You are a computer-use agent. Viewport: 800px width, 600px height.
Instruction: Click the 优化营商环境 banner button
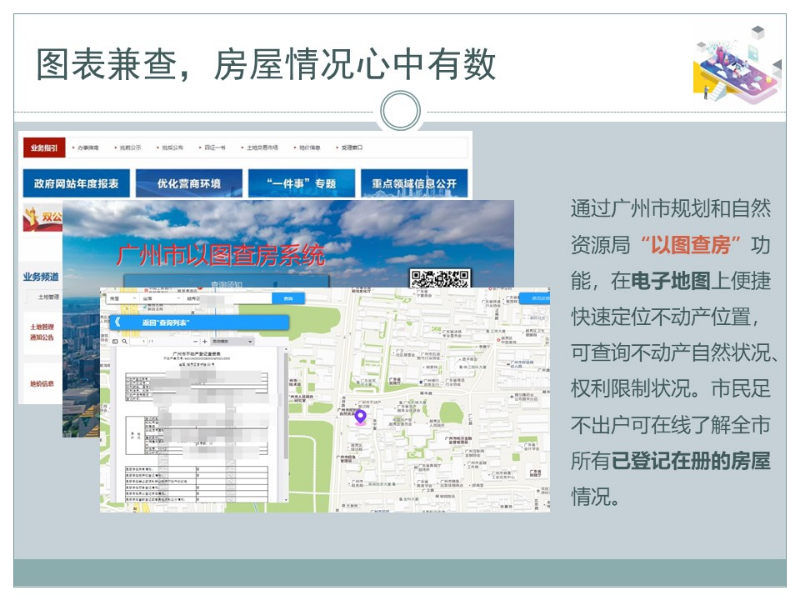point(196,184)
